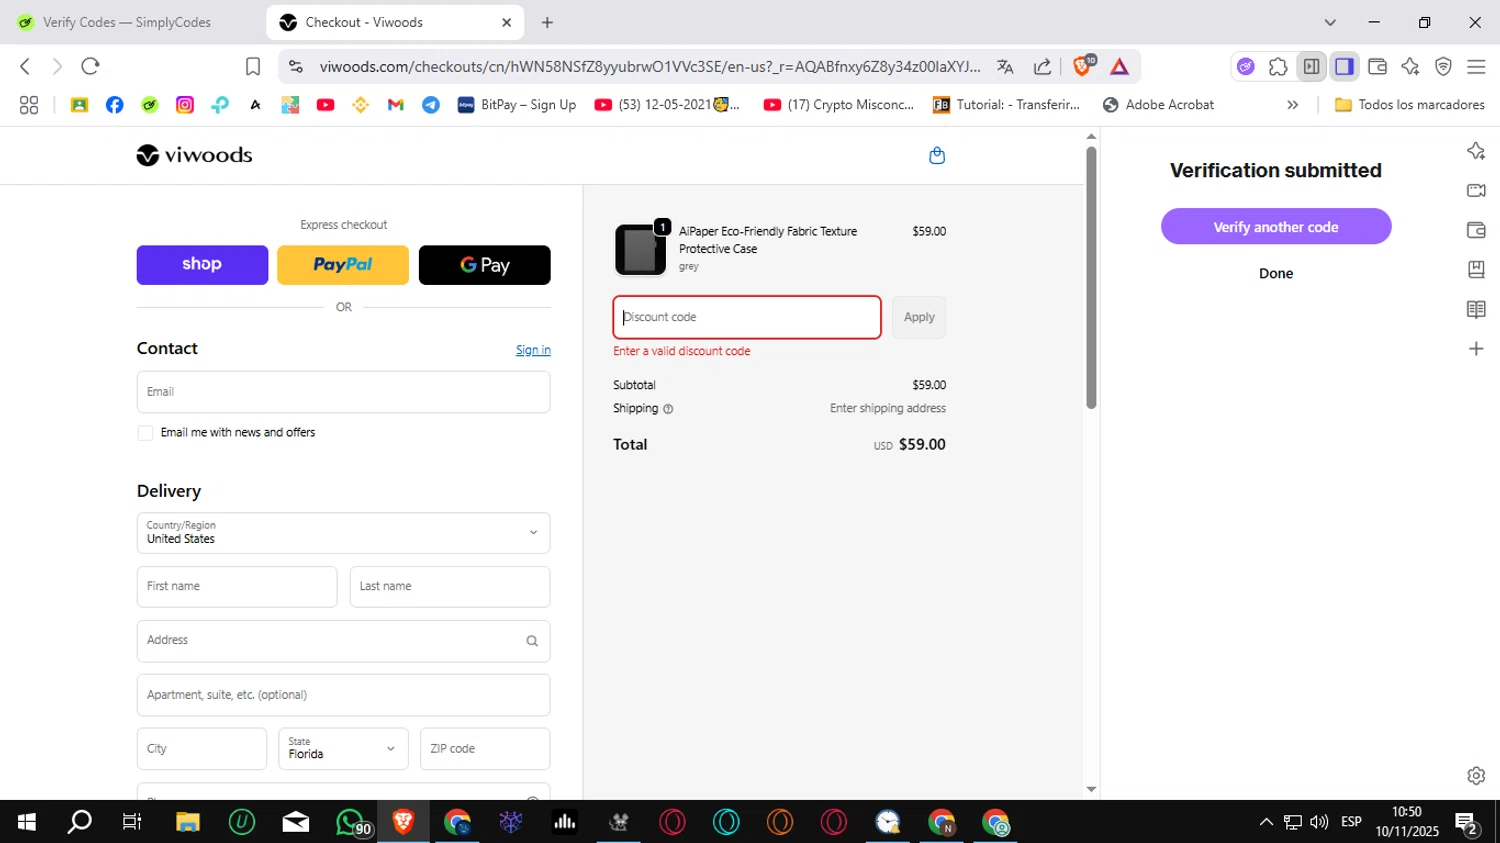This screenshot has height=843, width=1500.
Task: Open a new browser tab
Action: [x=547, y=22]
